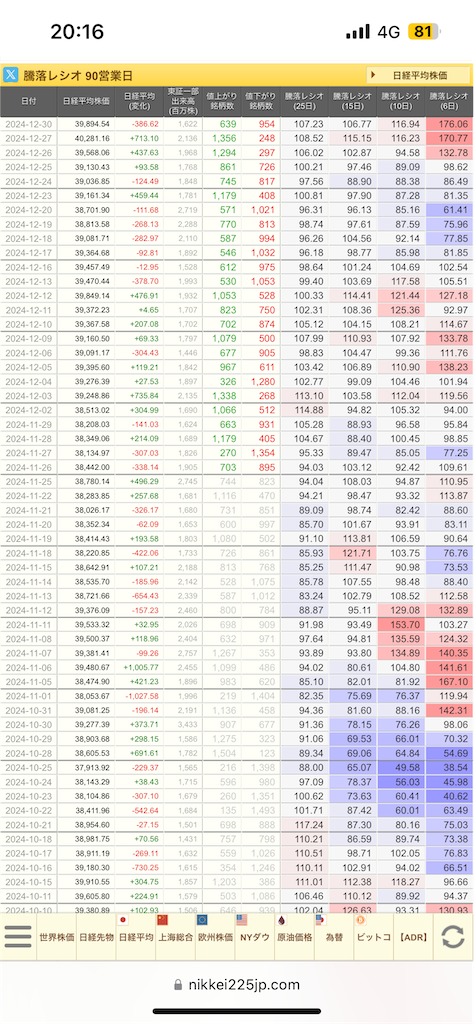Select the +1,005.77 change cell

coord(139,668)
